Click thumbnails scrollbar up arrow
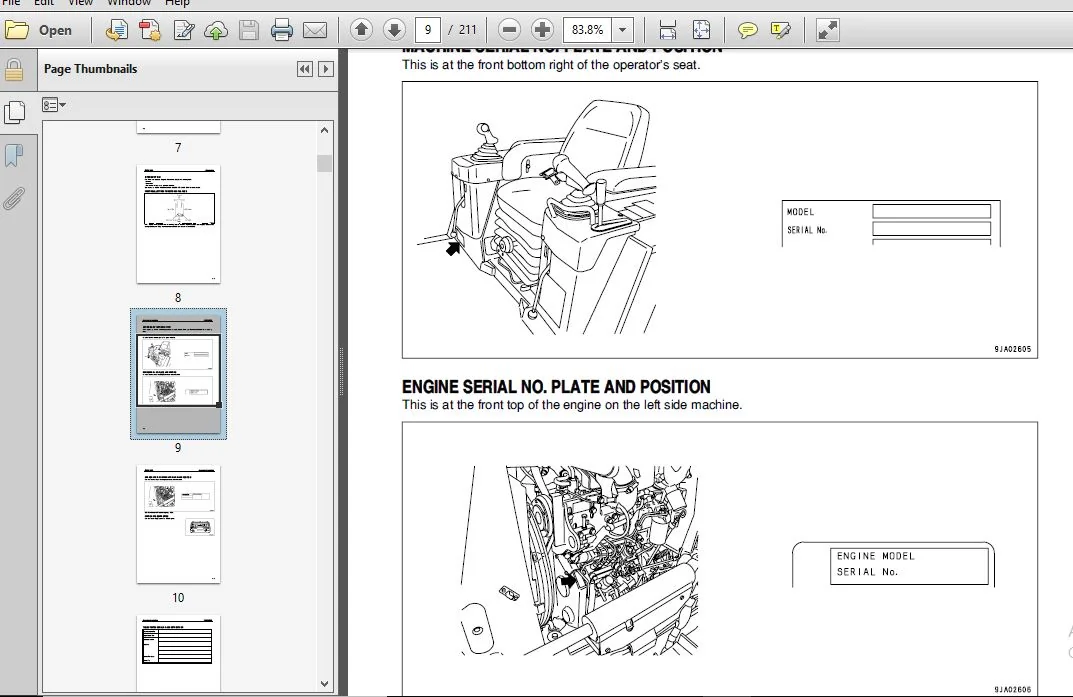 pyautogui.click(x=324, y=130)
